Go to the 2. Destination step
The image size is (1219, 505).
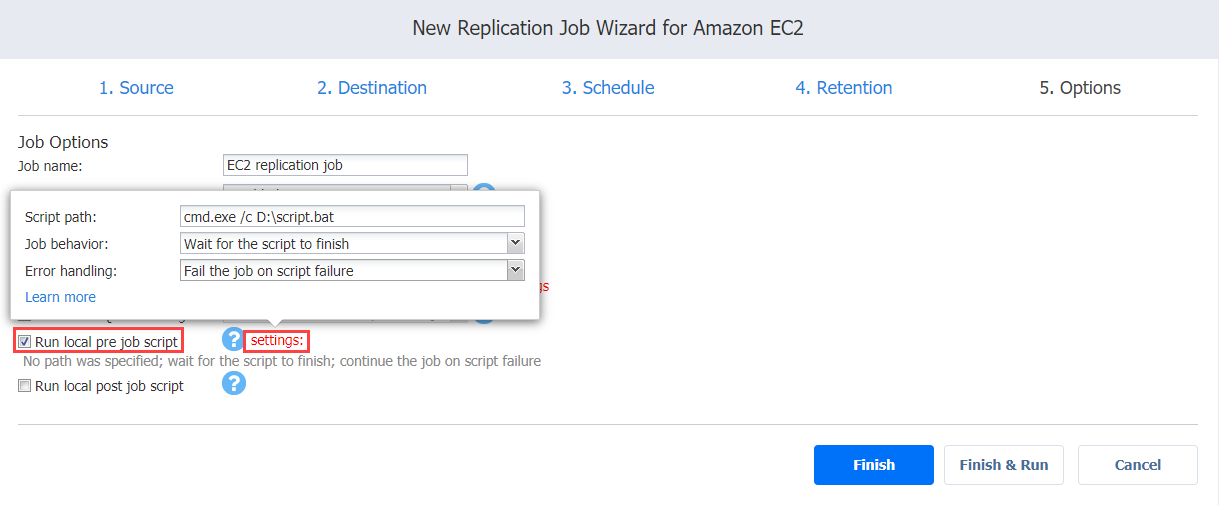[372, 88]
